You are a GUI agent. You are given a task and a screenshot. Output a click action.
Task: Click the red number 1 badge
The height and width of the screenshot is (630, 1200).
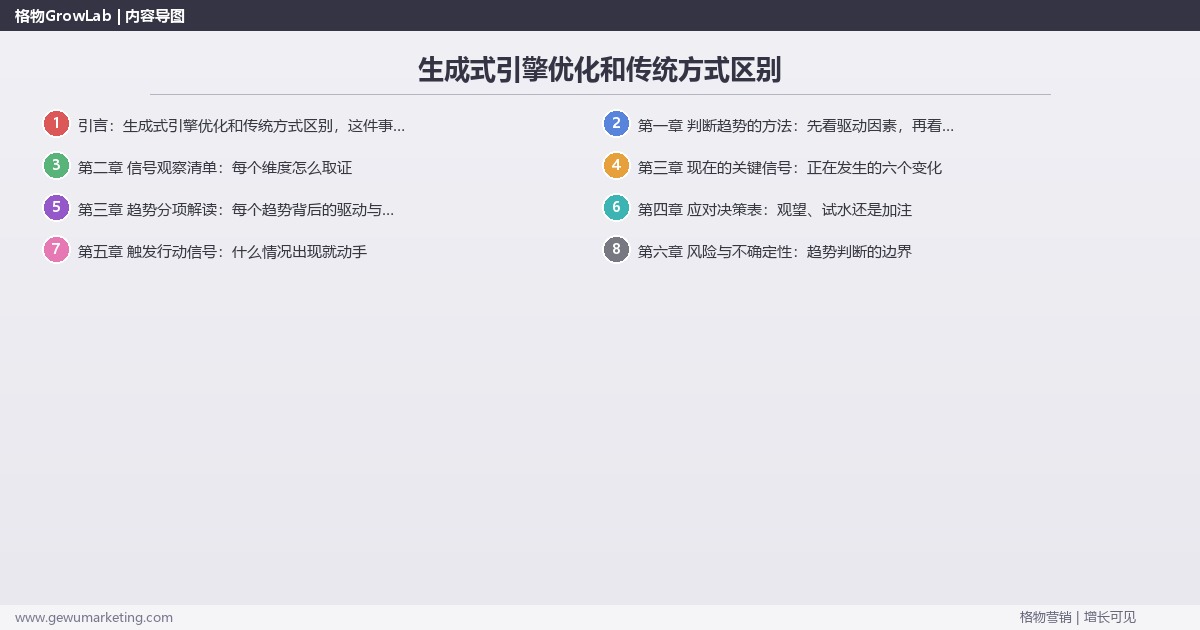(x=56, y=124)
